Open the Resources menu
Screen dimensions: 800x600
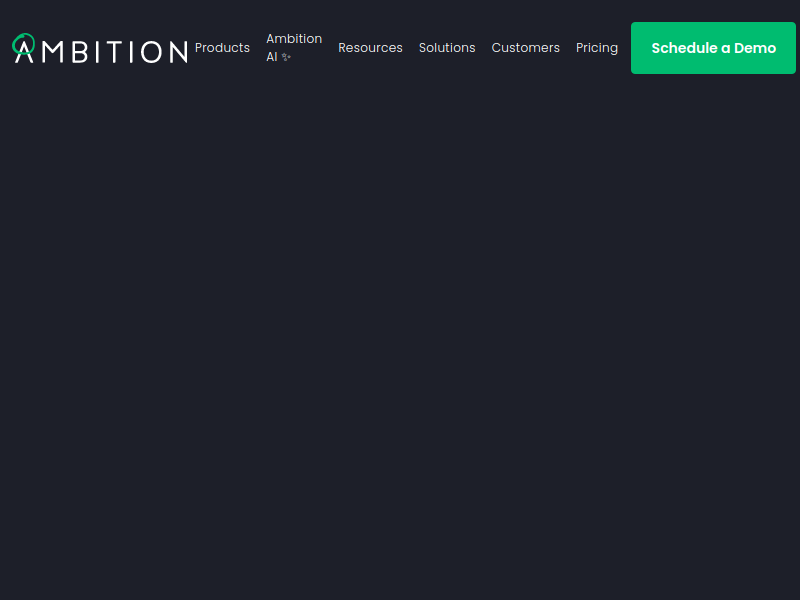370,48
